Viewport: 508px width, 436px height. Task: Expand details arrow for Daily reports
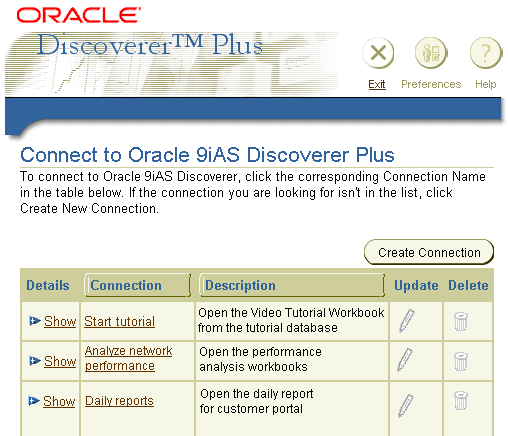(34, 400)
